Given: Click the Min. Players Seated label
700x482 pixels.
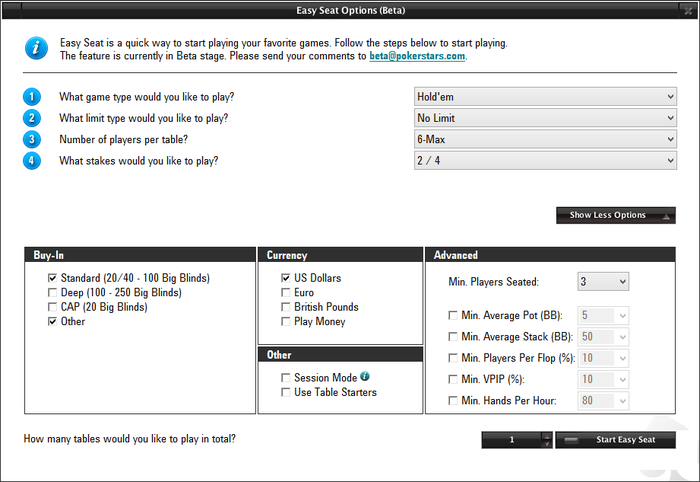Looking at the screenshot, I should [x=494, y=282].
